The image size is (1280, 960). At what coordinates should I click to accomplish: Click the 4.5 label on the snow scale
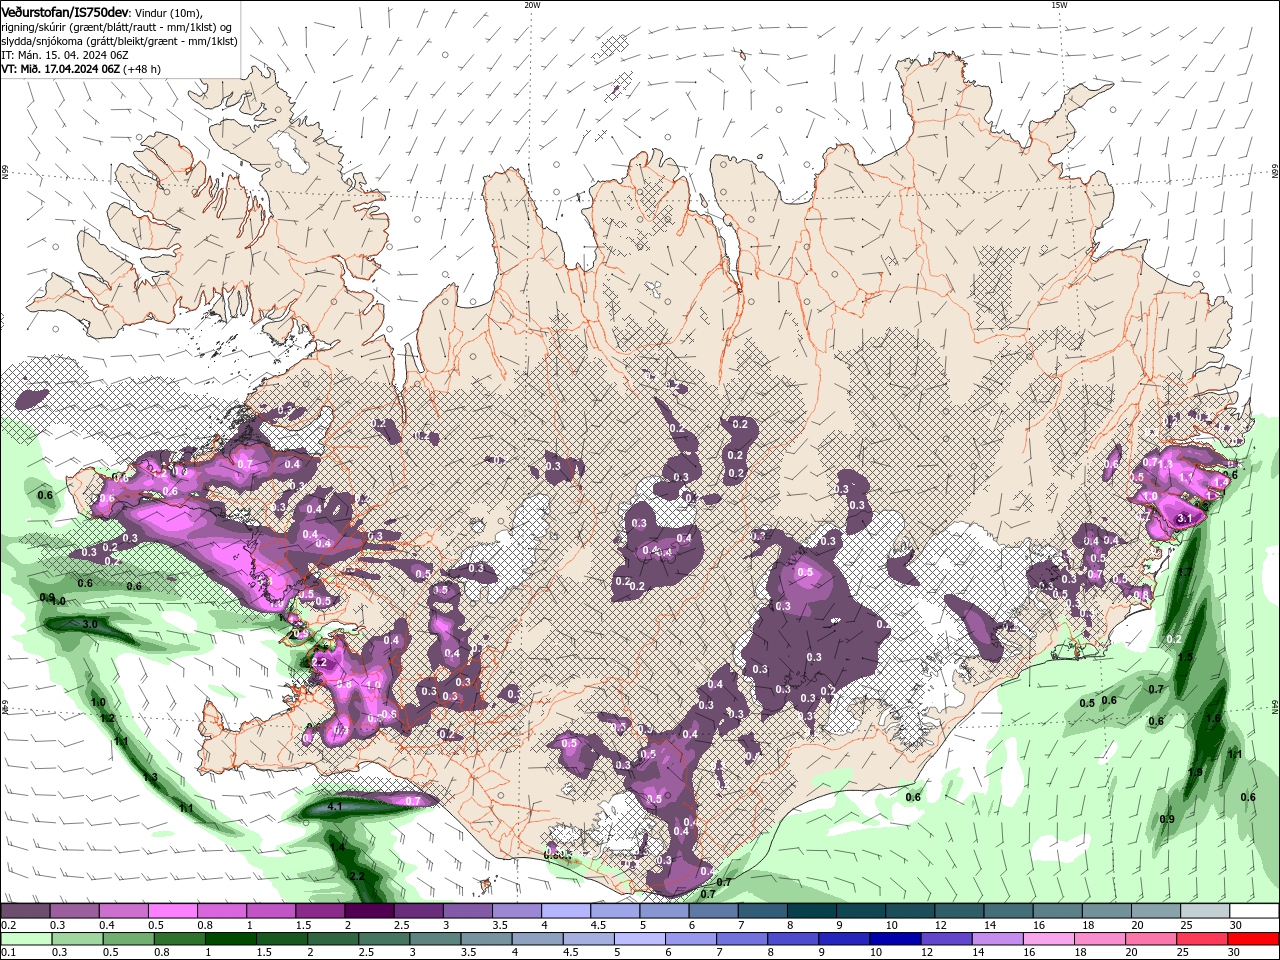598,925
